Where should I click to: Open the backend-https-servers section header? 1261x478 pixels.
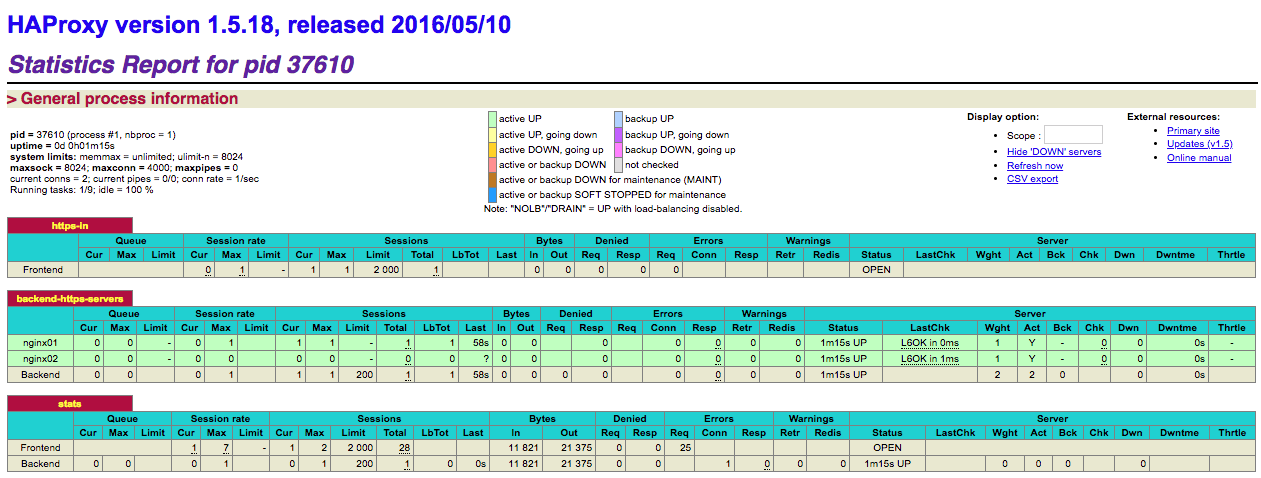tap(69, 299)
